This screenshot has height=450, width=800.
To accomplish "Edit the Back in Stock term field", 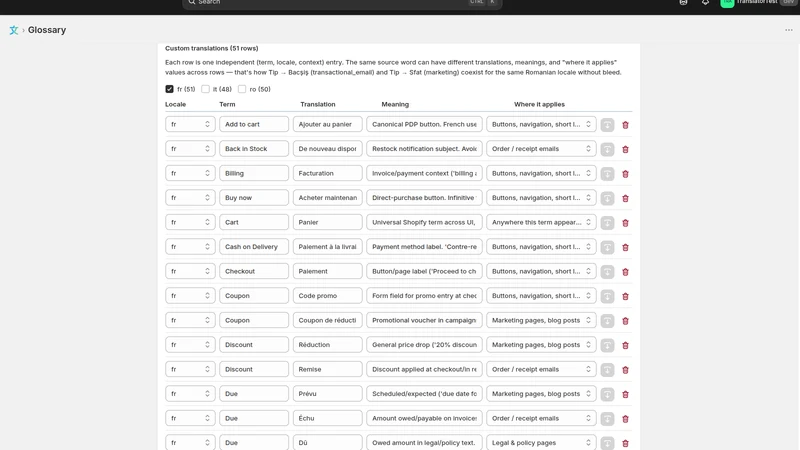I will tap(254, 148).
